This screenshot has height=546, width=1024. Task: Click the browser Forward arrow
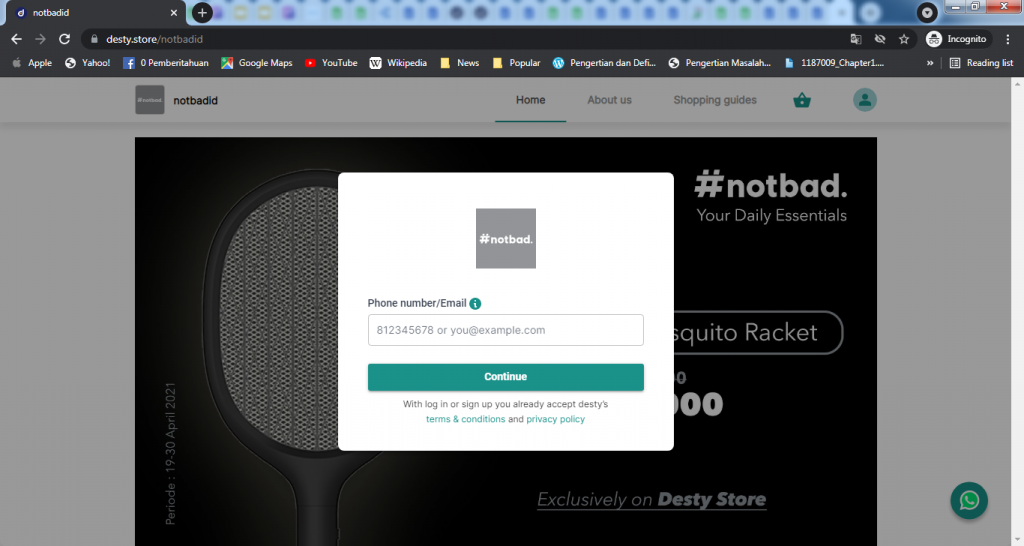click(x=40, y=39)
